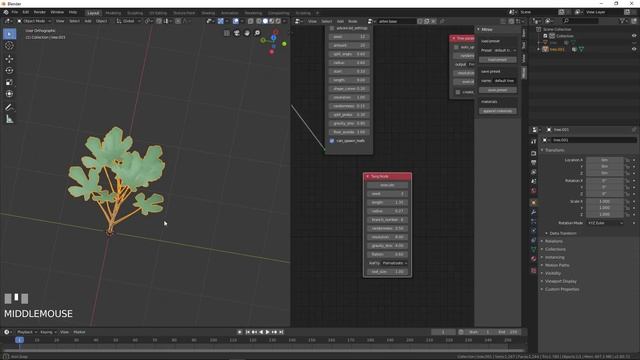Click the append materials button in MTree panel

coord(498,111)
